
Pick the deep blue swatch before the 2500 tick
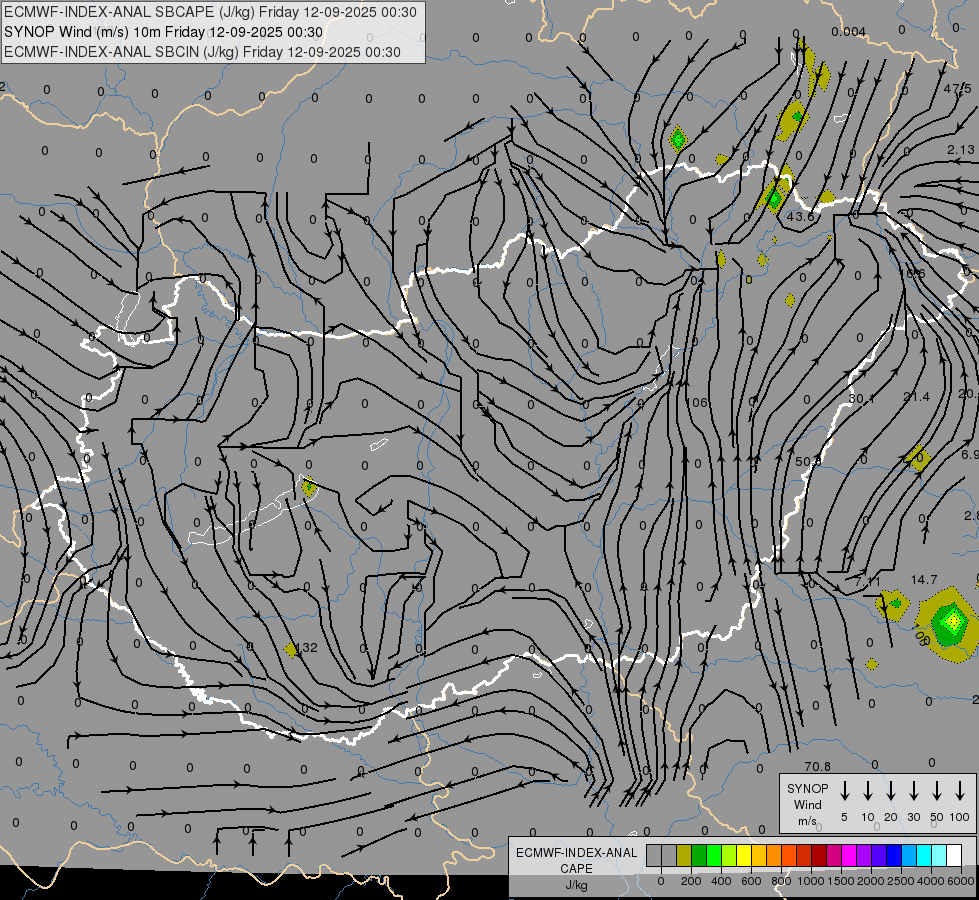[893, 855]
